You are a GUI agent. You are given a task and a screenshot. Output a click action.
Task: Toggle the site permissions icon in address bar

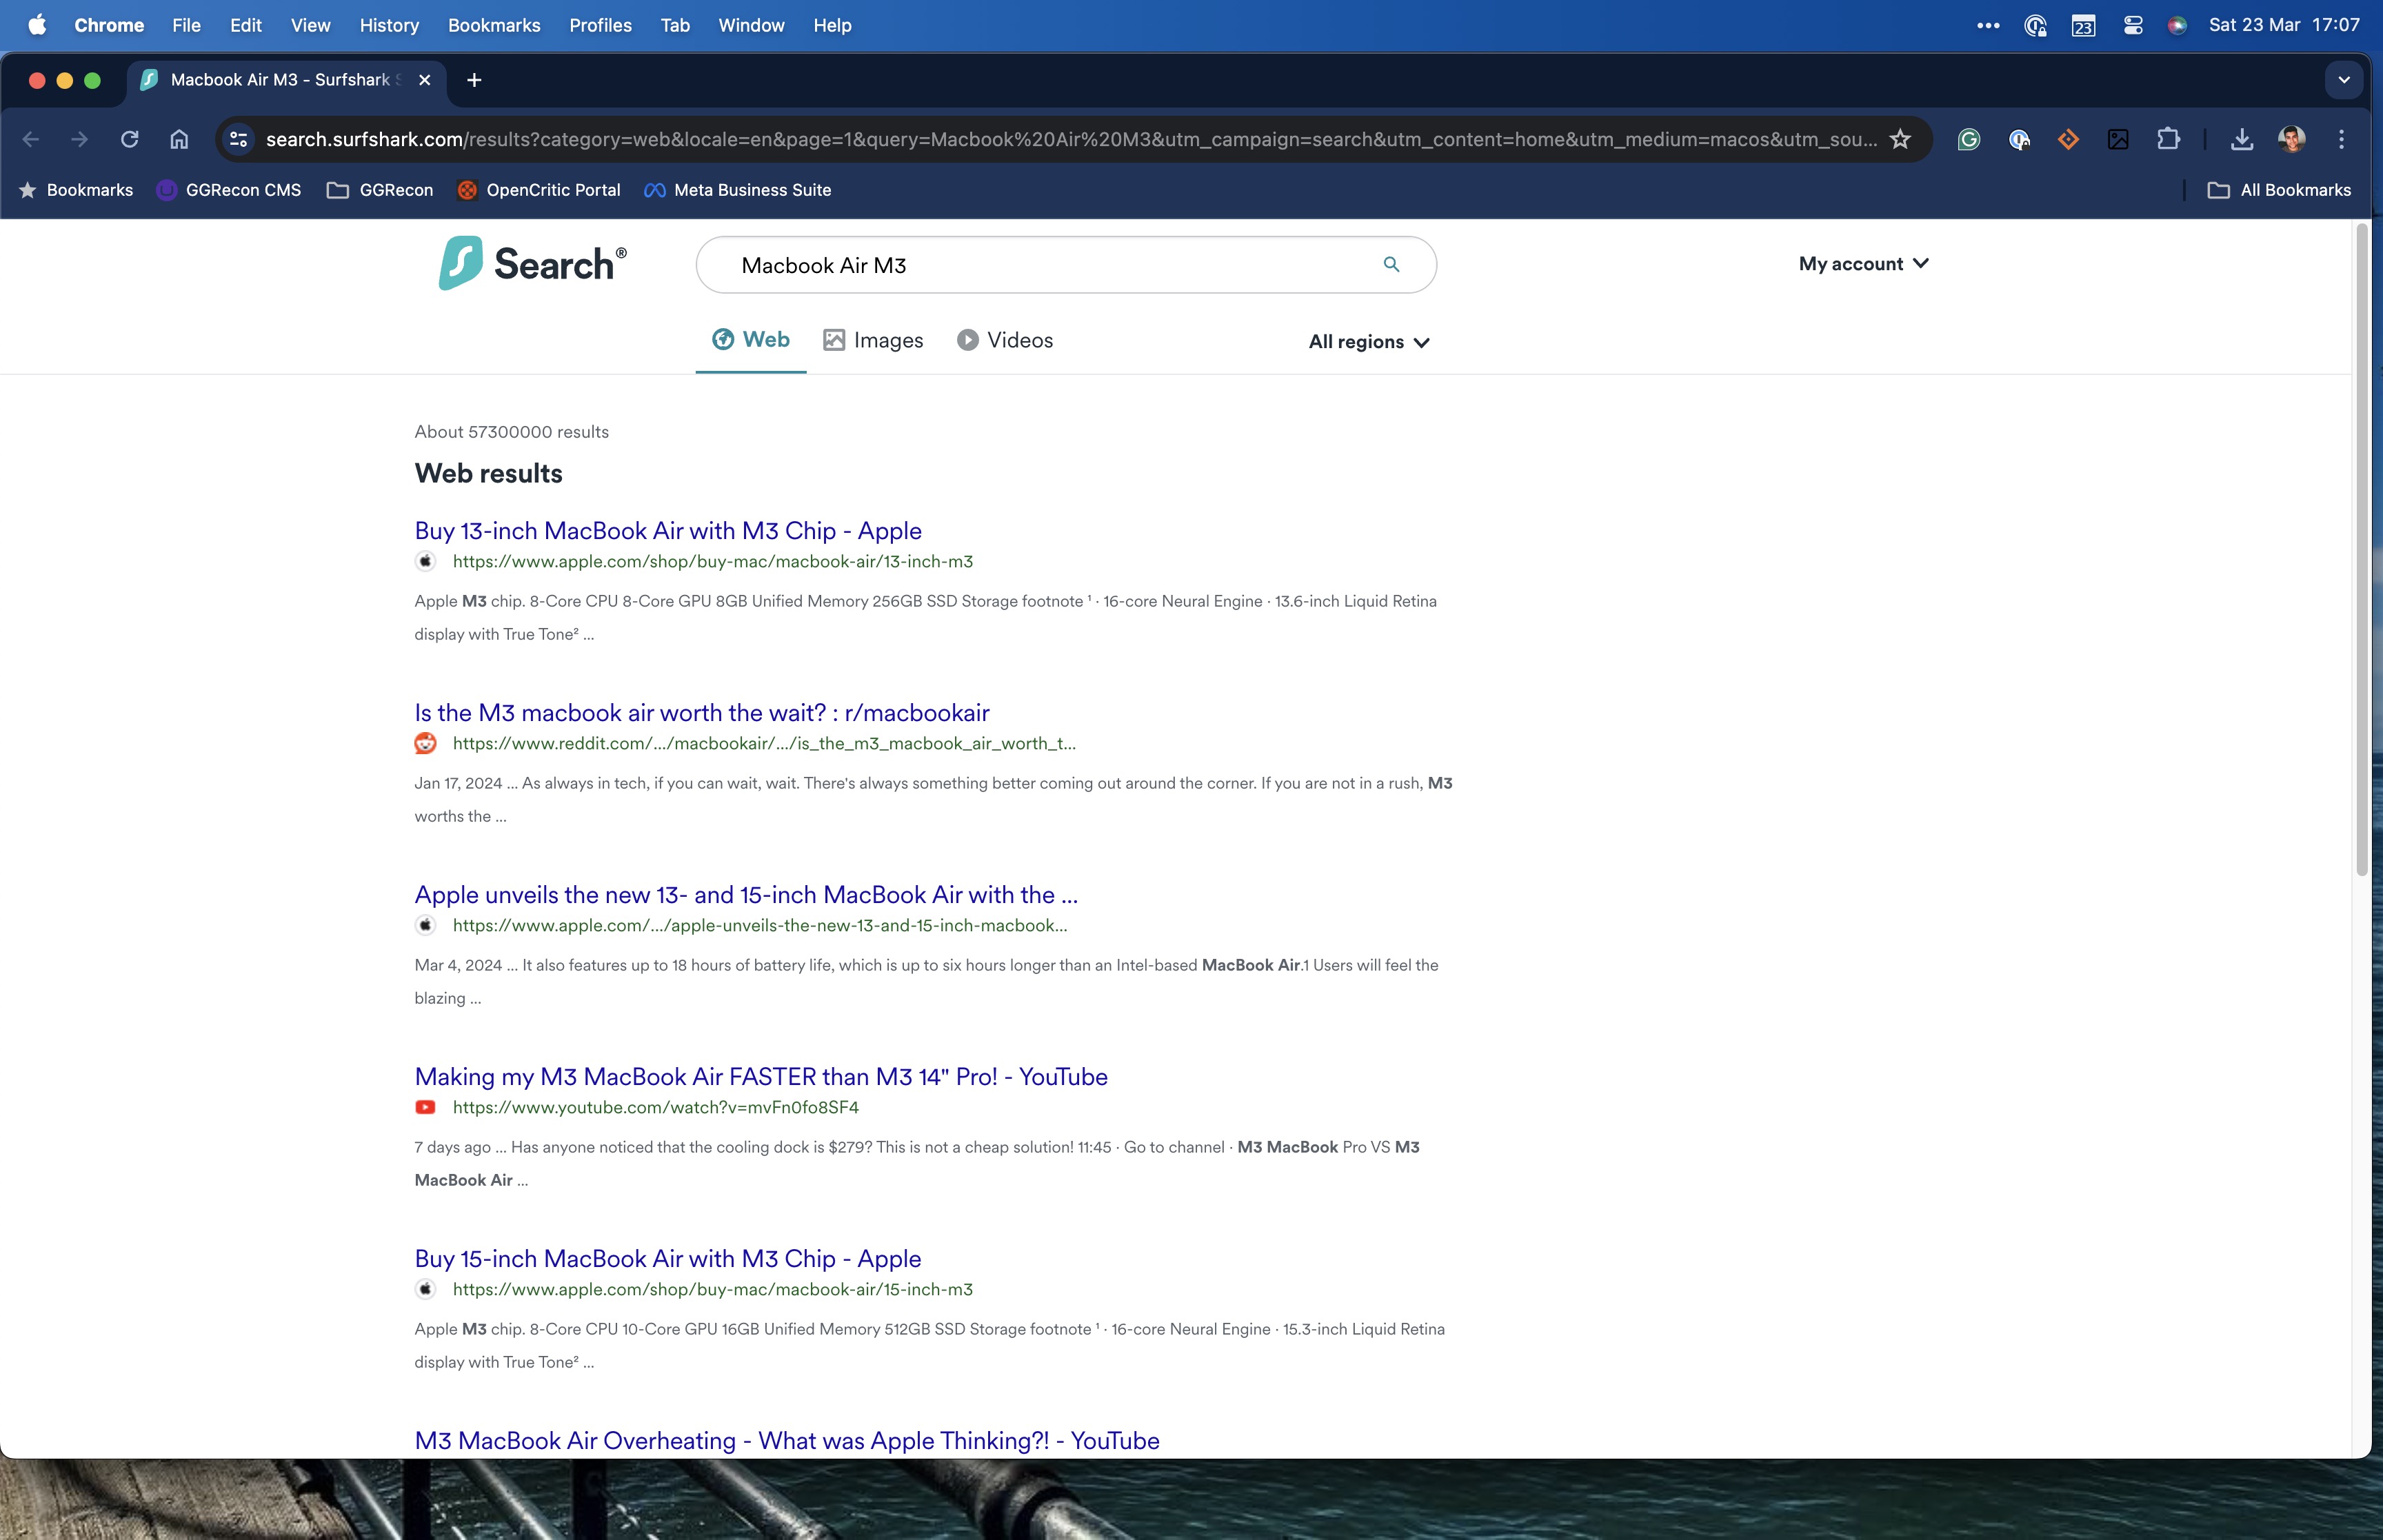(x=238, y=139)
